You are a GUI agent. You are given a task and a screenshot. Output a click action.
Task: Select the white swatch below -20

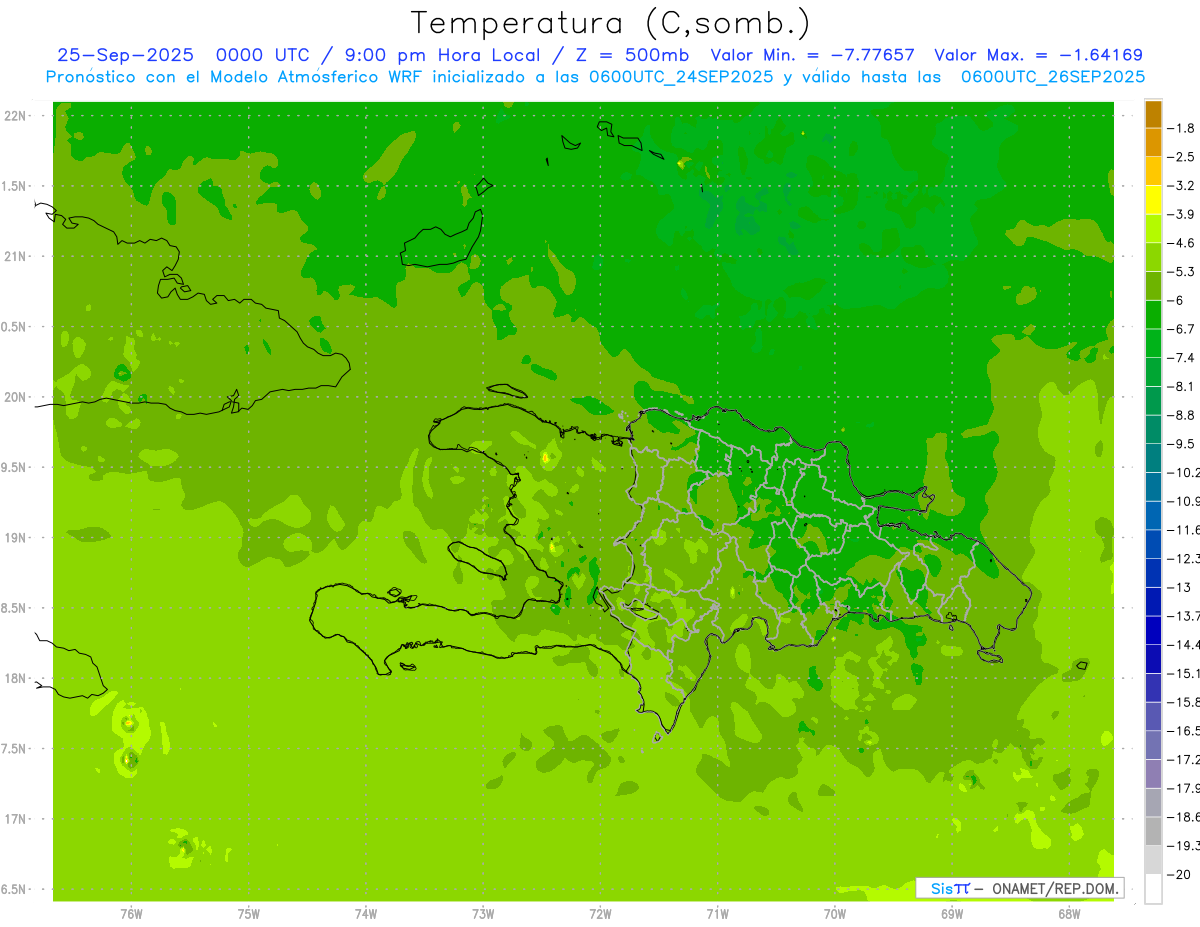pos(1153,888)
